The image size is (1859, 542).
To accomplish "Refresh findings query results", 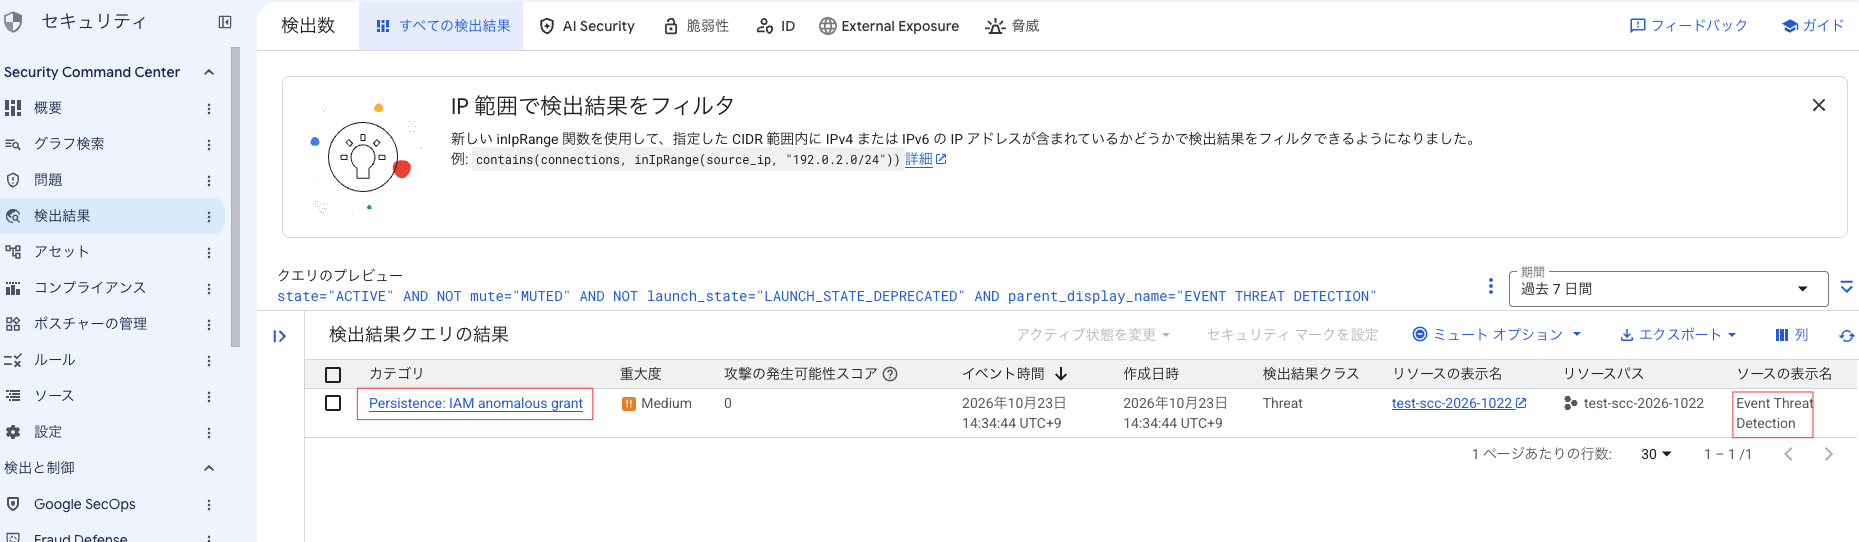I will tap(1847, 336).
